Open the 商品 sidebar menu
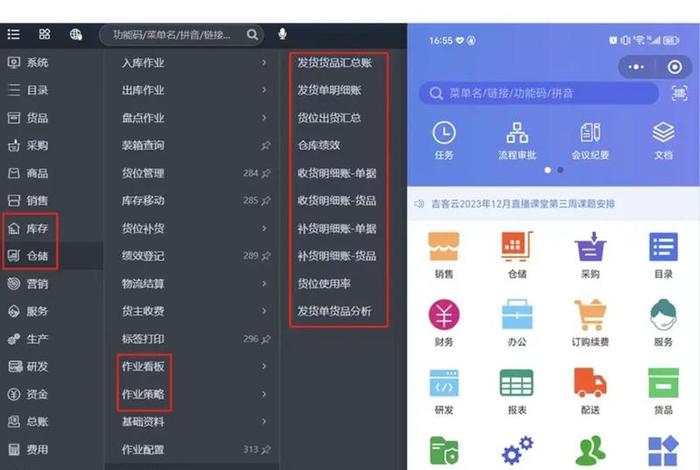Viewport: 700px width, 470px height. point(28,173)
